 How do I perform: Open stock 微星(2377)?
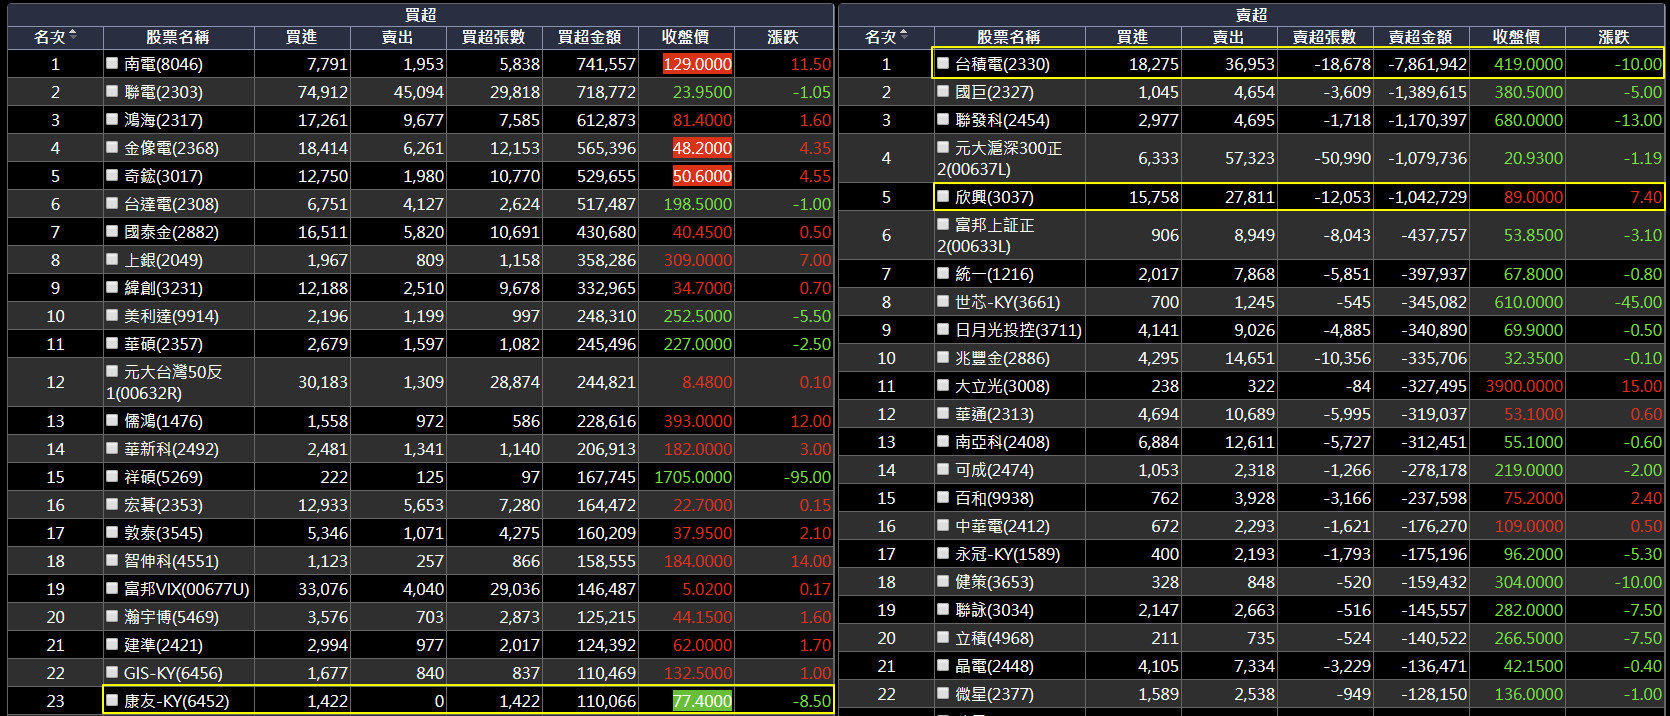tap(994, 694)
